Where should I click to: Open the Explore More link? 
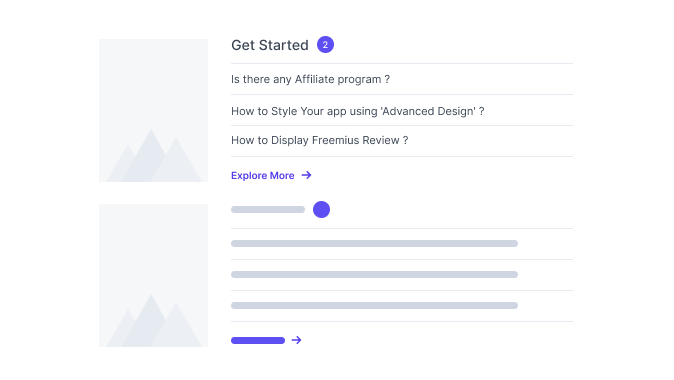pos(263,175)
